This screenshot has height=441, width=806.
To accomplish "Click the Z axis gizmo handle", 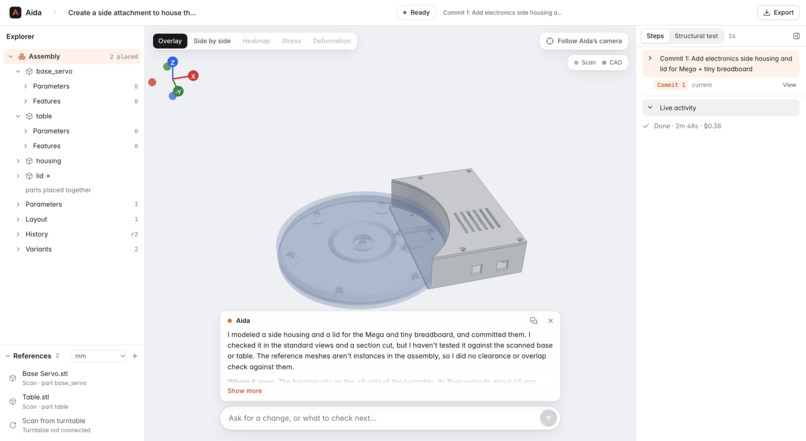I will [x=173, y=62].
